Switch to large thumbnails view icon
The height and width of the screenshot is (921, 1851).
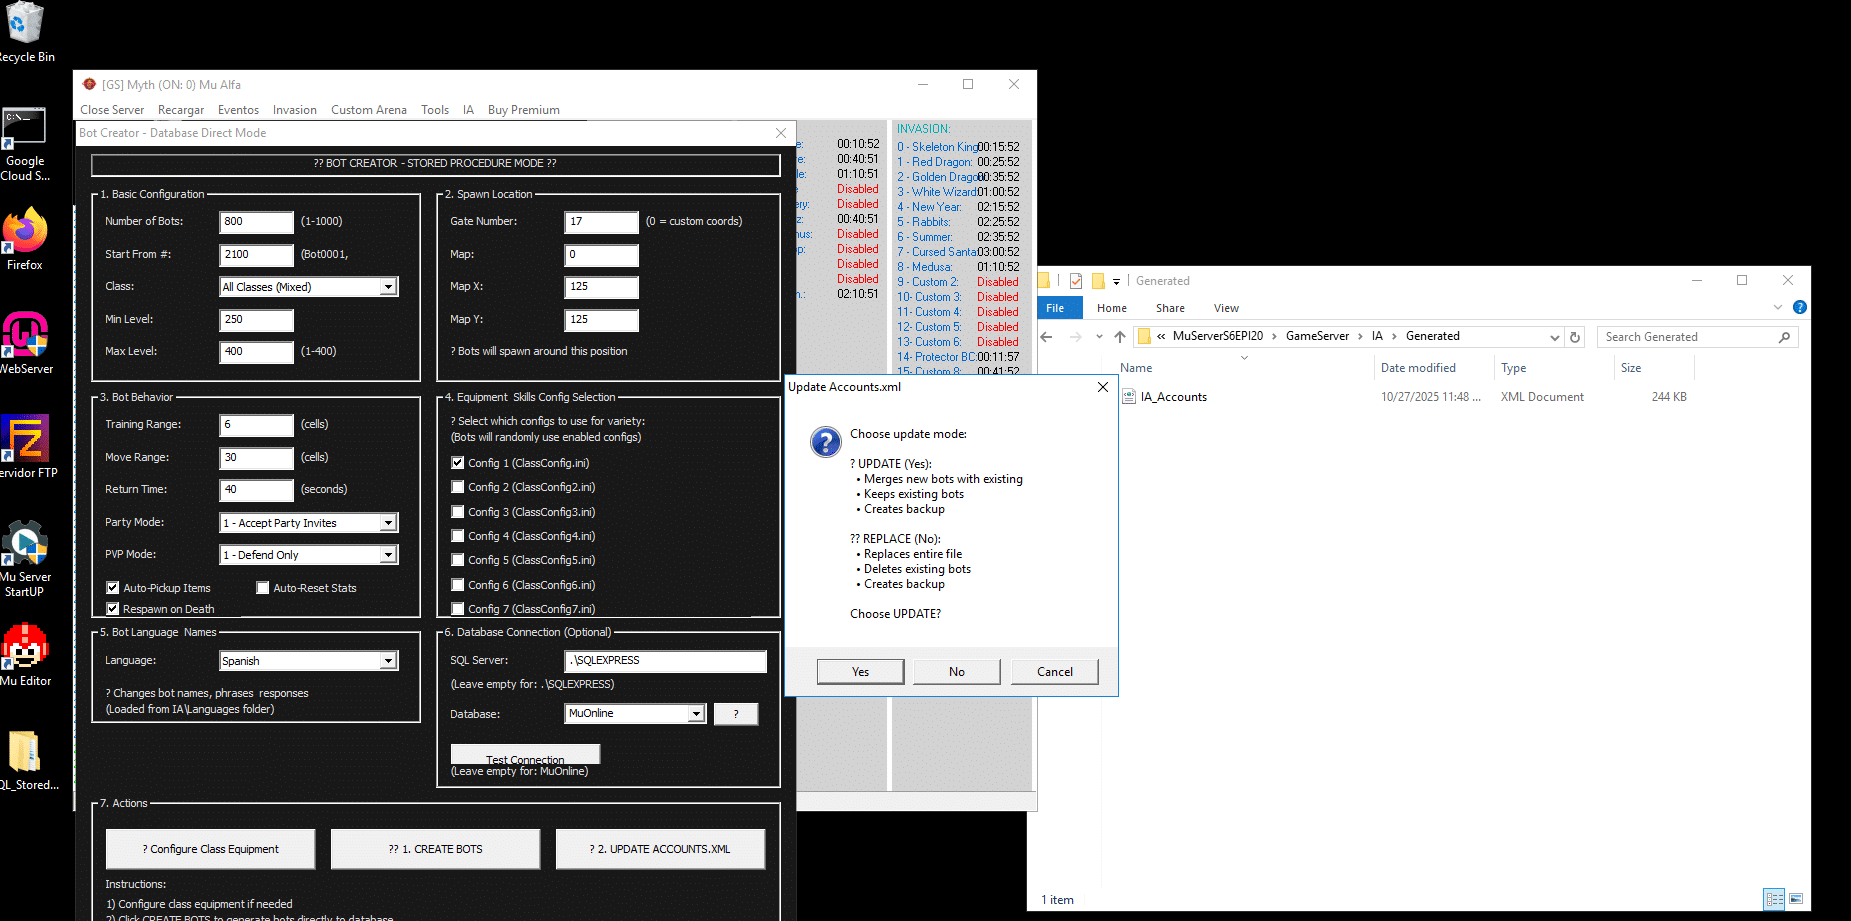pyautogui.click(x=1796, y=899)
